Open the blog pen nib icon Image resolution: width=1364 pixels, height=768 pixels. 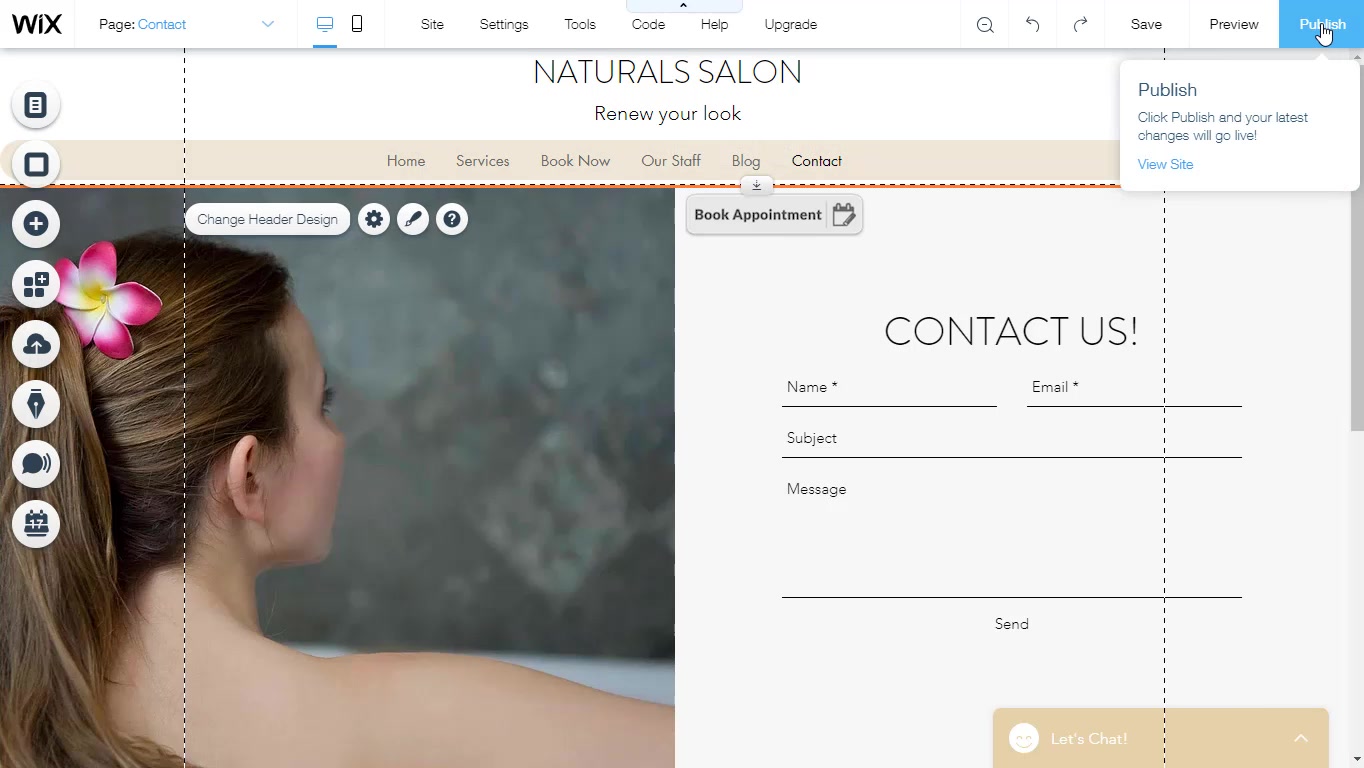pos(36,405)
